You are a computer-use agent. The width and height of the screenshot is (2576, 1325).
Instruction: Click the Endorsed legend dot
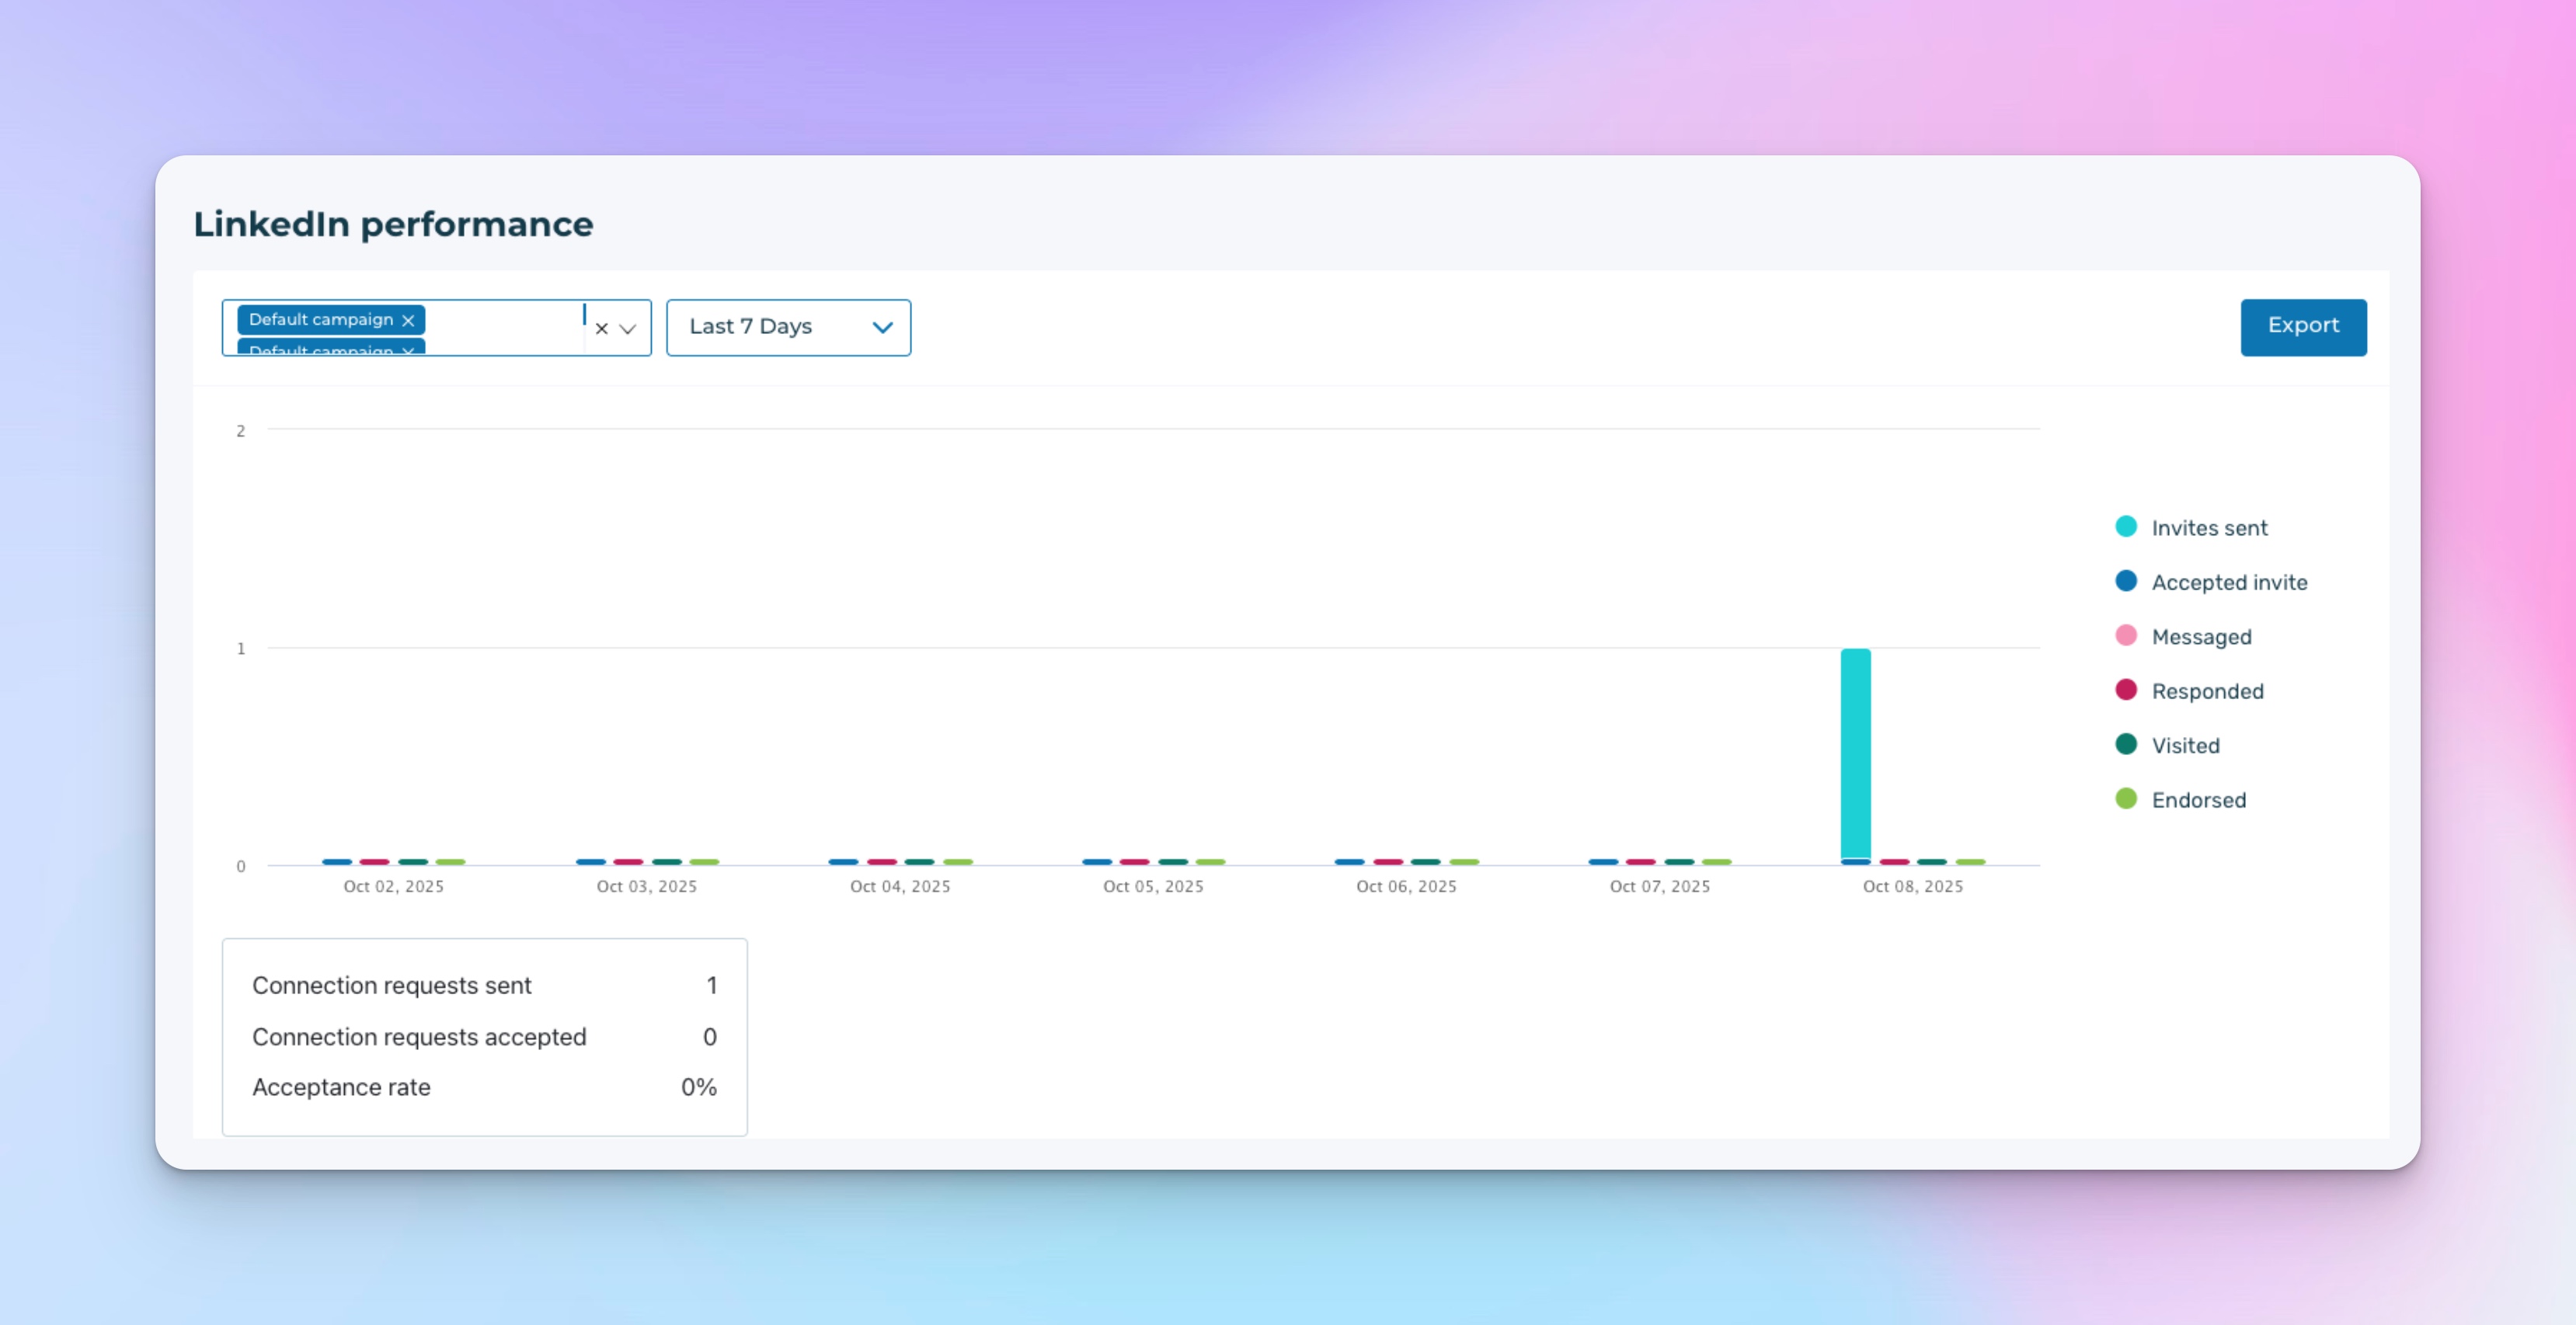click(x=2126, y=799)
